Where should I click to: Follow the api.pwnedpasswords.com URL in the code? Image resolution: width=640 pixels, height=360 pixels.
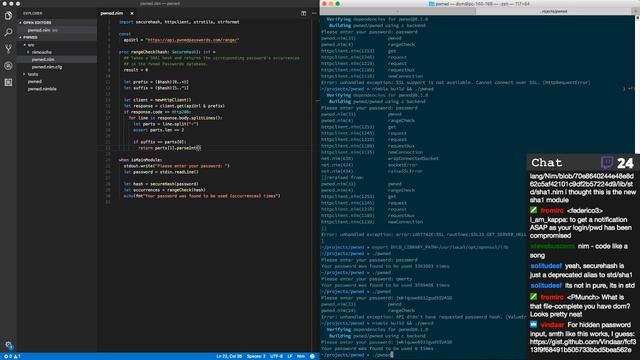point(193,40)
